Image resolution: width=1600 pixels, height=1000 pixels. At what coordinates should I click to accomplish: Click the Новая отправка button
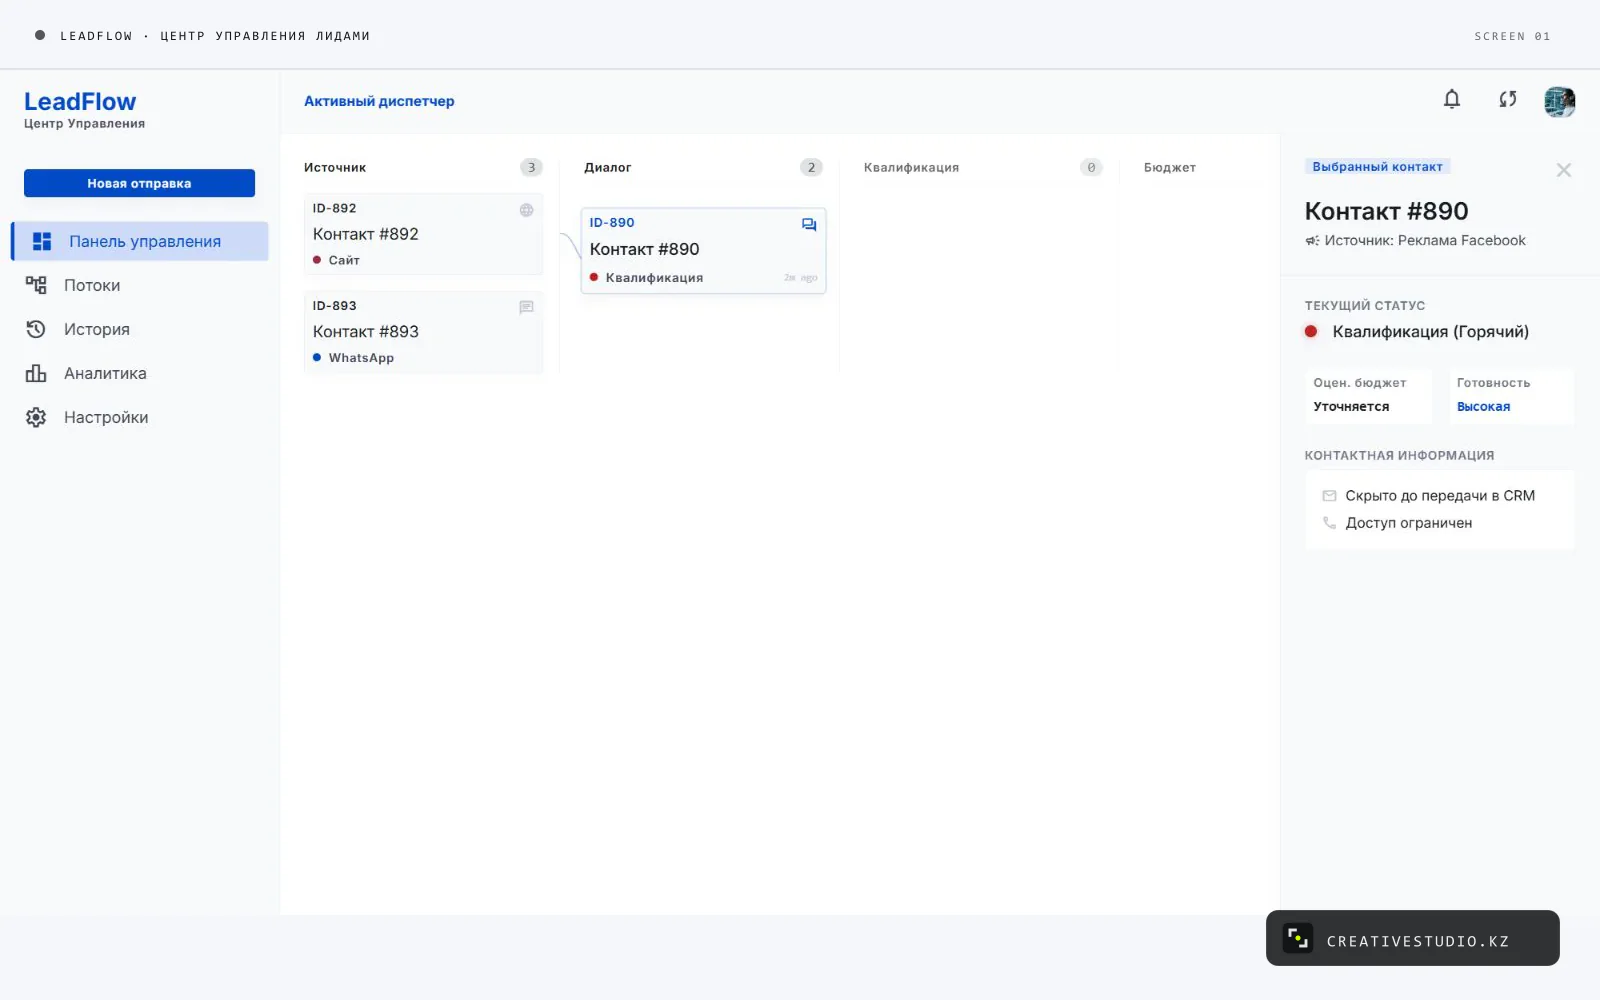tap(139, 183)
